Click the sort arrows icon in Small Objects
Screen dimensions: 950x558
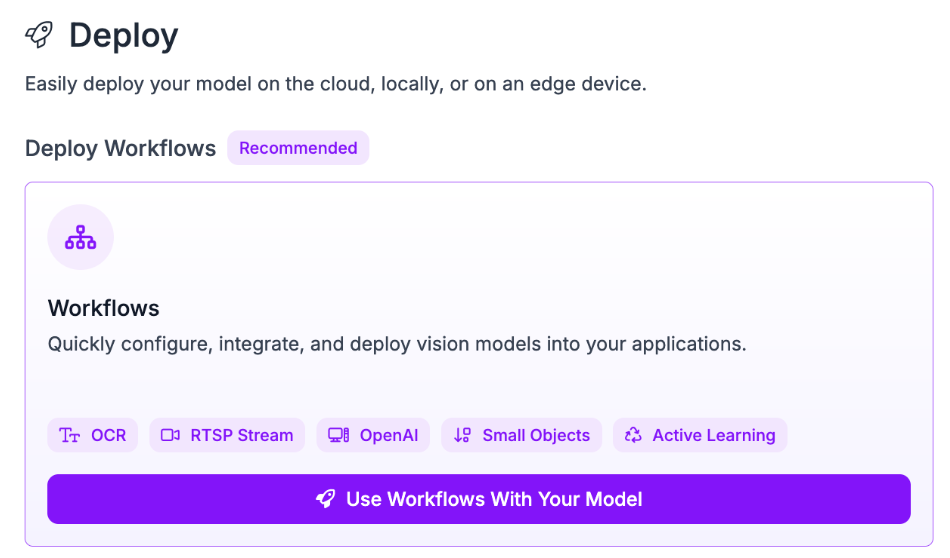462,435
